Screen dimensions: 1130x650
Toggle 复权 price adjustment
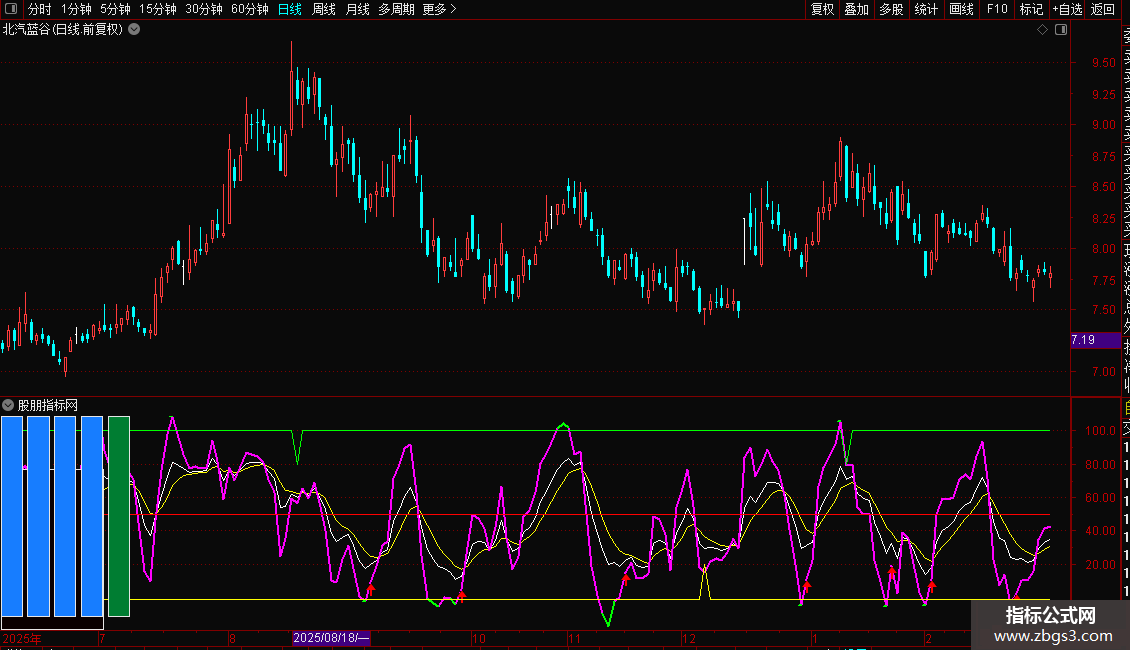(822, 9)
